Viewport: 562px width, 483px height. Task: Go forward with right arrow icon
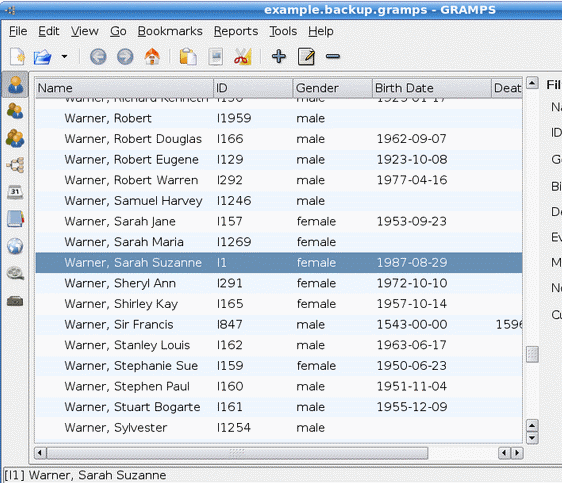(125, 57)
